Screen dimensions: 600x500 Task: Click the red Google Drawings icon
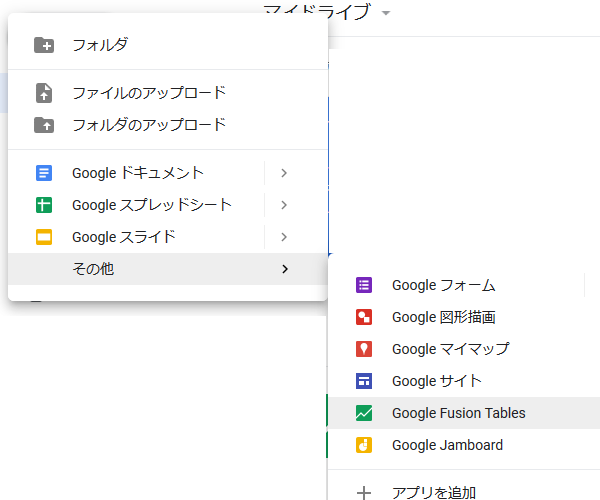(364, 317)
